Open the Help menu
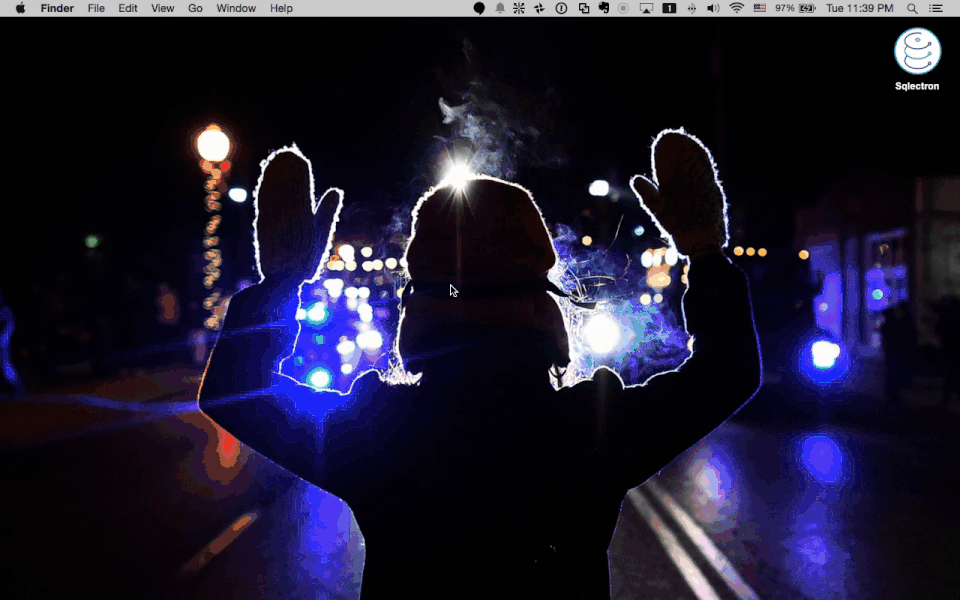The height and width of the screenshot is (600, 960). click(x=281, y=8)
